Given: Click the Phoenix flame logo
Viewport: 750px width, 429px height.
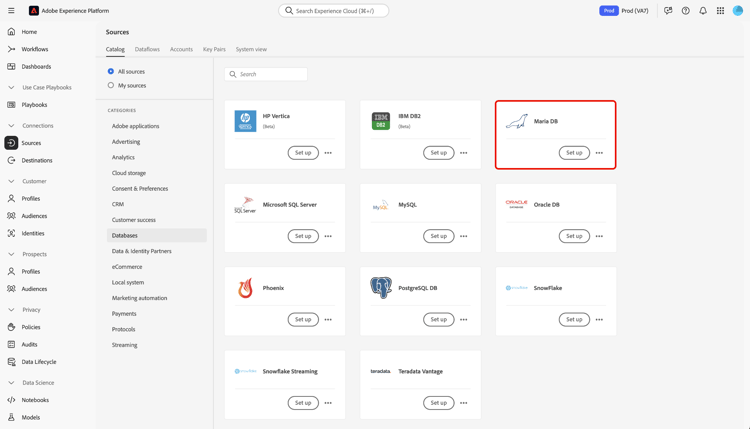Looking at the screenshot, I should pyautogui.click(x=245, y=288).
